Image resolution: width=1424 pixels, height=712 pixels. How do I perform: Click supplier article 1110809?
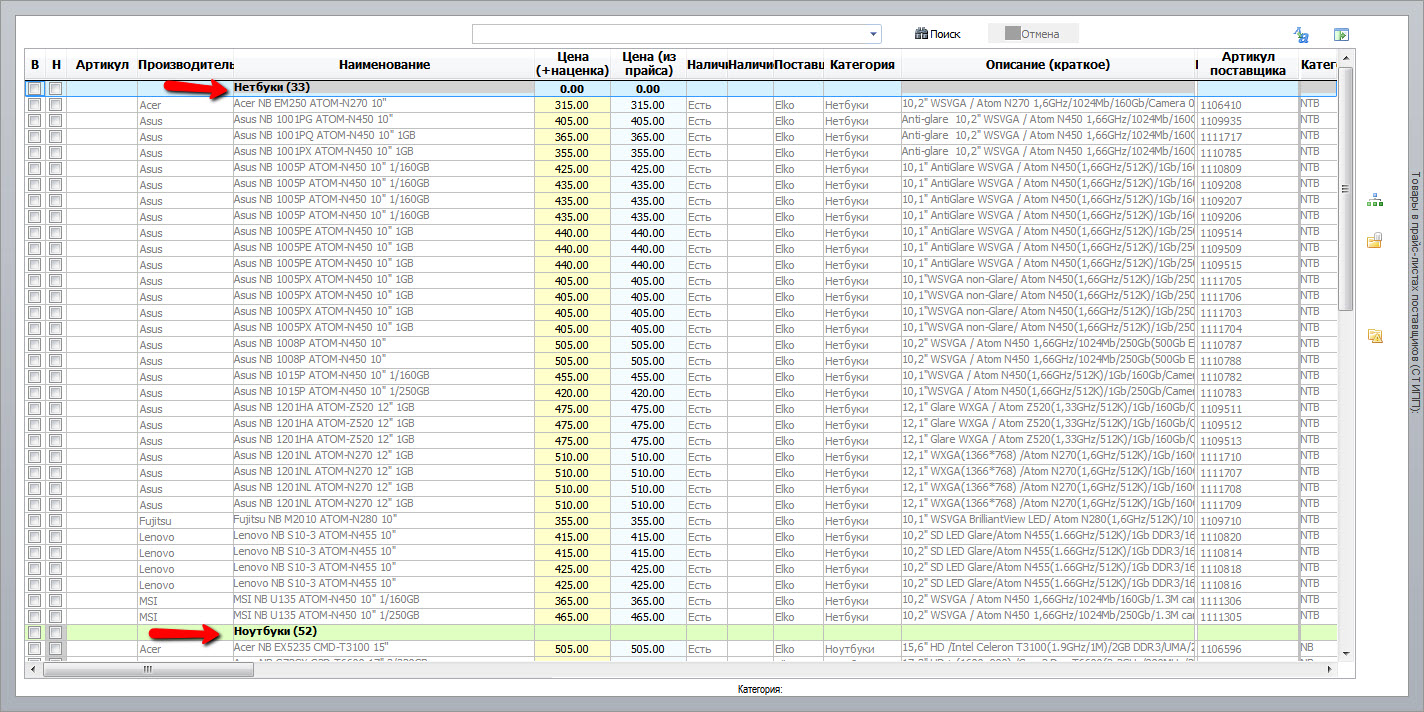pos(1247,169)
